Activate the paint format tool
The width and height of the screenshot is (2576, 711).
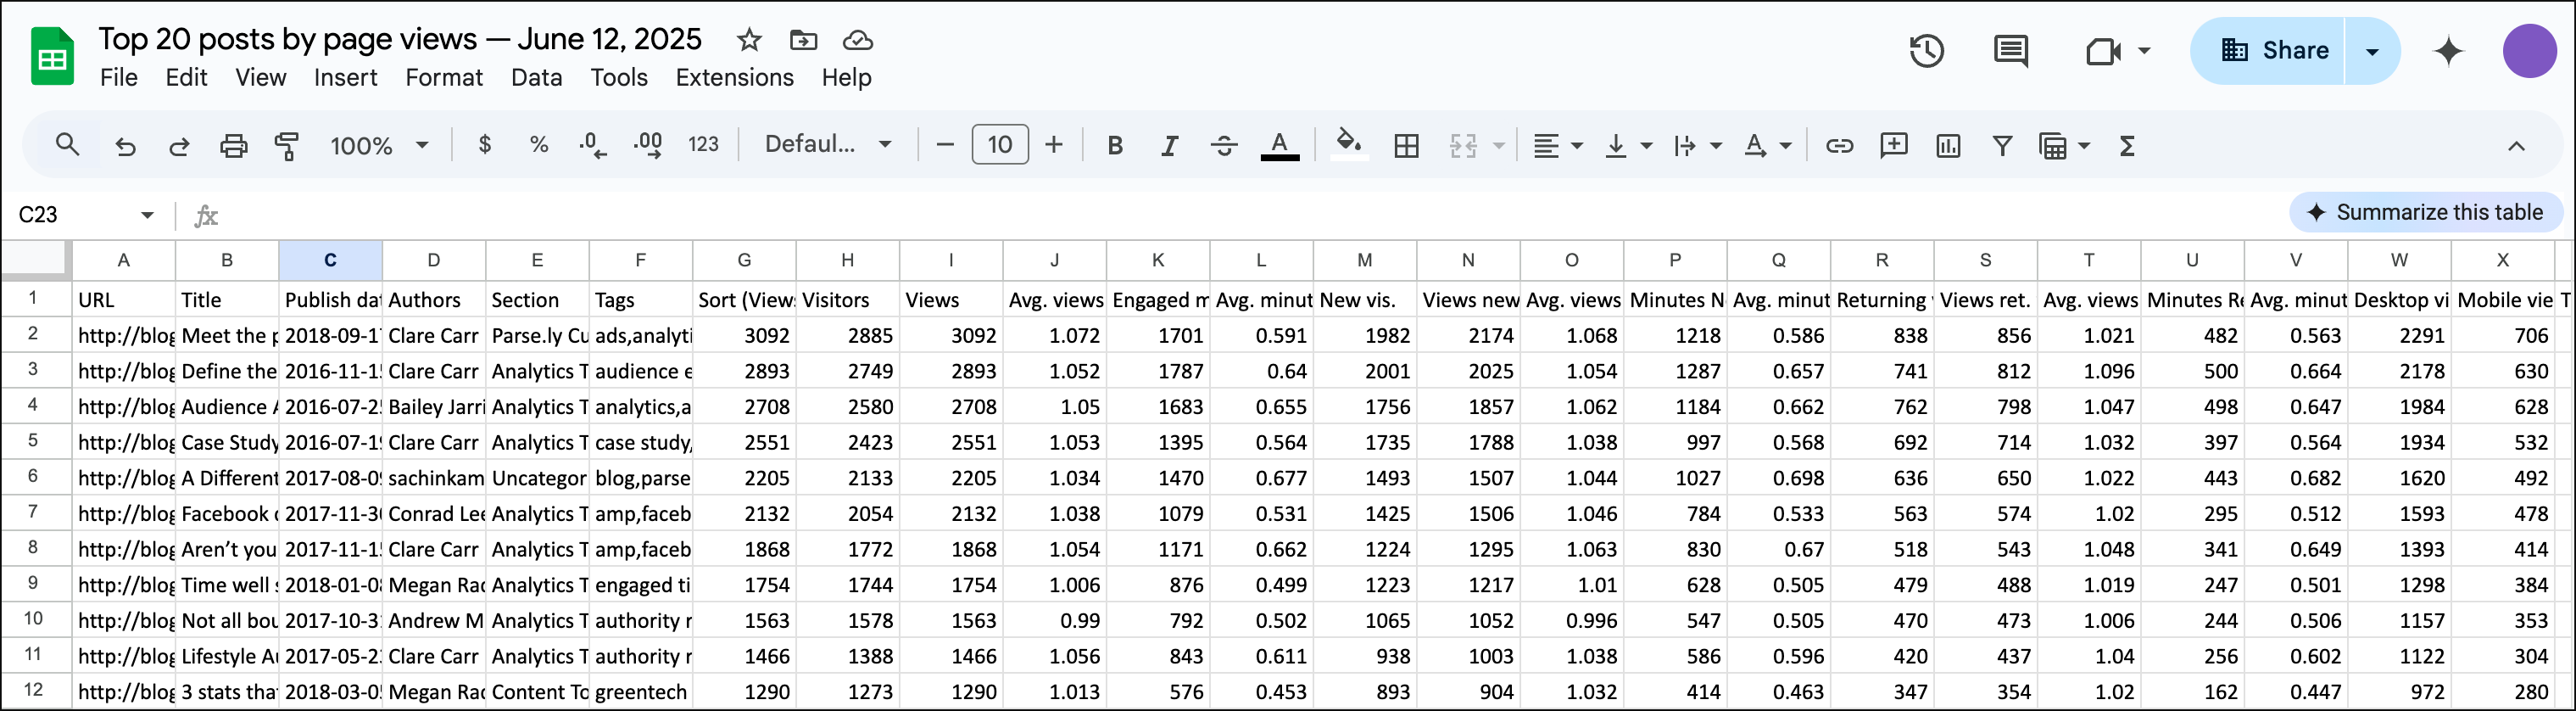287,146
